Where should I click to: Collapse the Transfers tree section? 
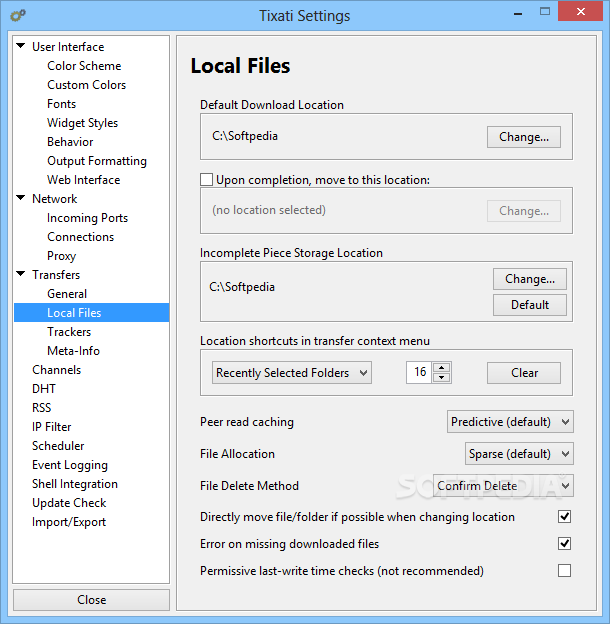pyautogui.click(x=21, y=273)
